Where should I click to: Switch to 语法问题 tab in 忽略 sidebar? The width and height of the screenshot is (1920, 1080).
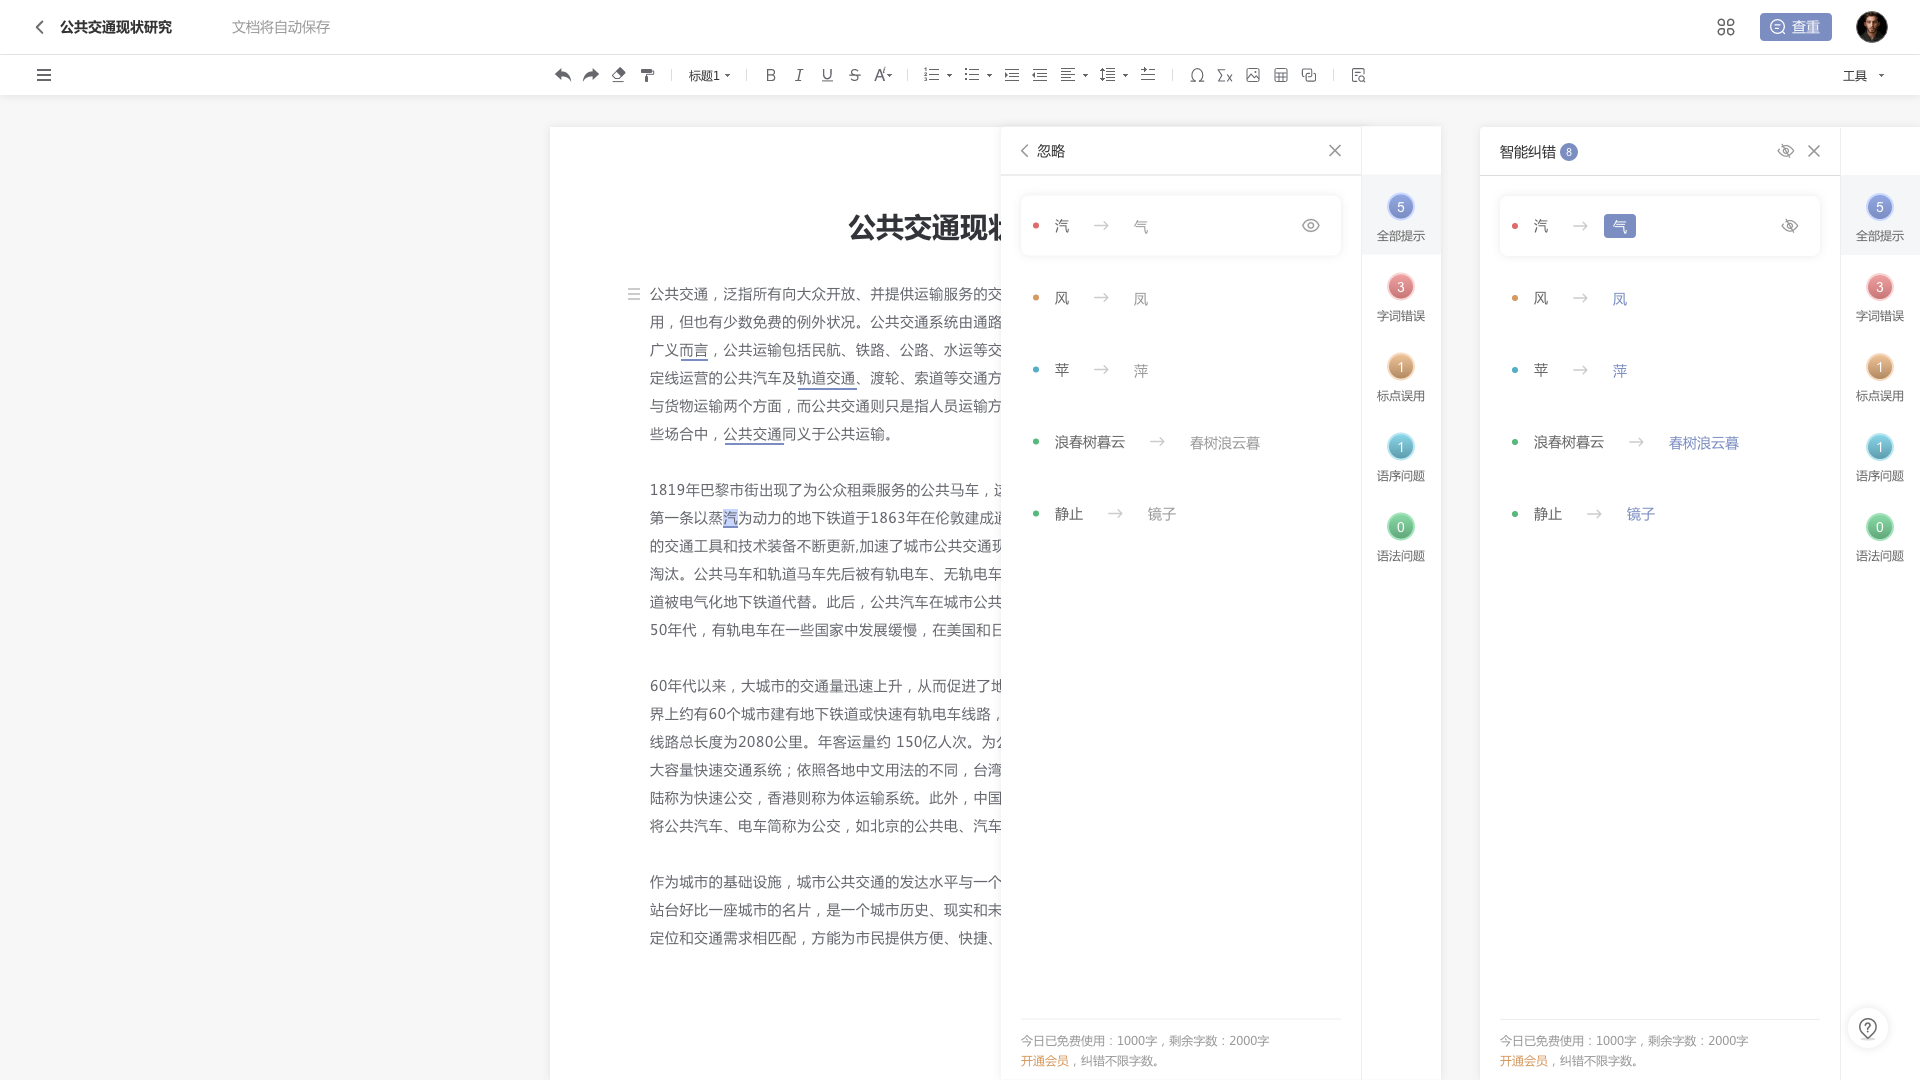[1401, 536]
